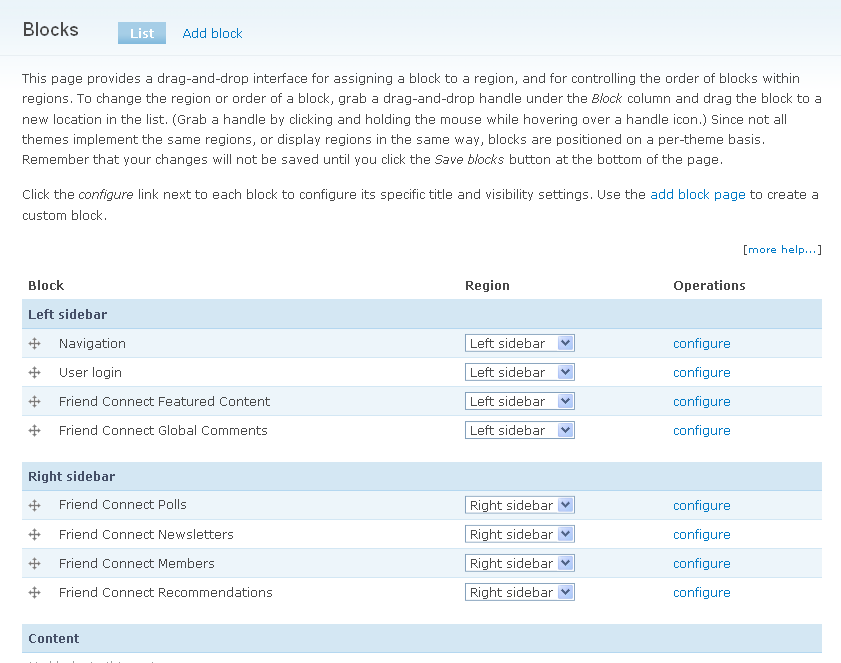Image resolution: width=841 pixels, height=663 pixels.
Task: Open the Add block tab
Action: click(x=212, y=33)
